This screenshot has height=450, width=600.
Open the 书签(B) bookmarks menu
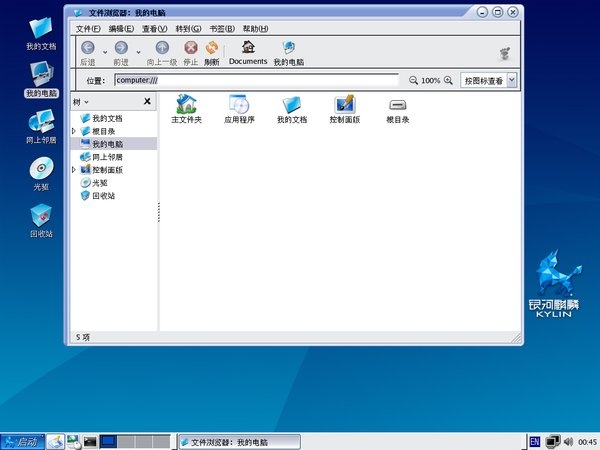click(221, 28)
